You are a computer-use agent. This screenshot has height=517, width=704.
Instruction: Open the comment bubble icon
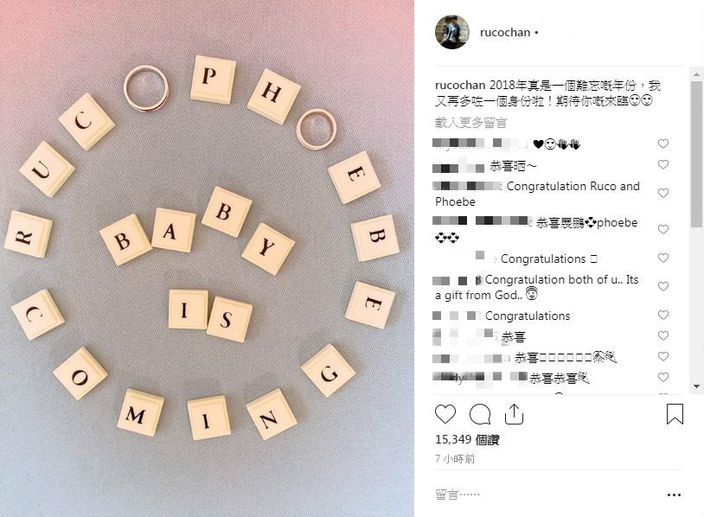pos(480,414)
